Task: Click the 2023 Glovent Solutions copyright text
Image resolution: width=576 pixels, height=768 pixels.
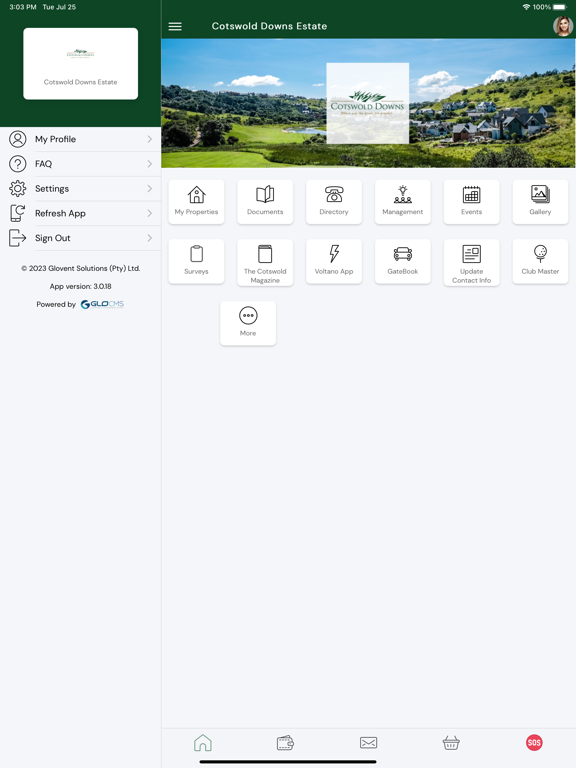Action: pyautogui.click(x=80, y=268)
